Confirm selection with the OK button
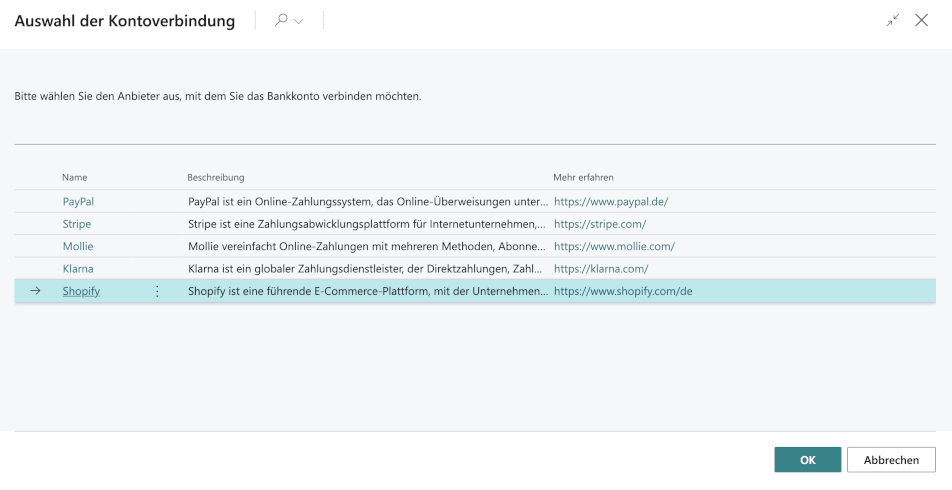Viewport: 952px width, 490px height. click(x=807, y=460)
